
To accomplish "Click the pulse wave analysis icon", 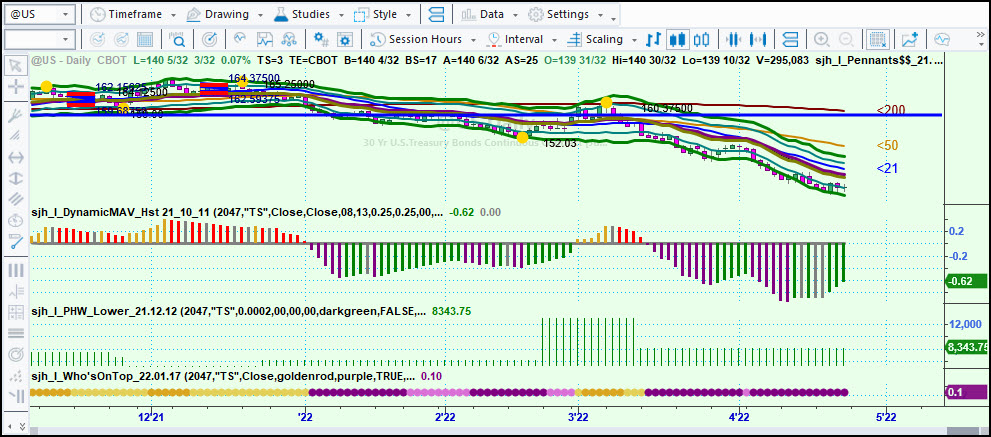I will point(240,39).
